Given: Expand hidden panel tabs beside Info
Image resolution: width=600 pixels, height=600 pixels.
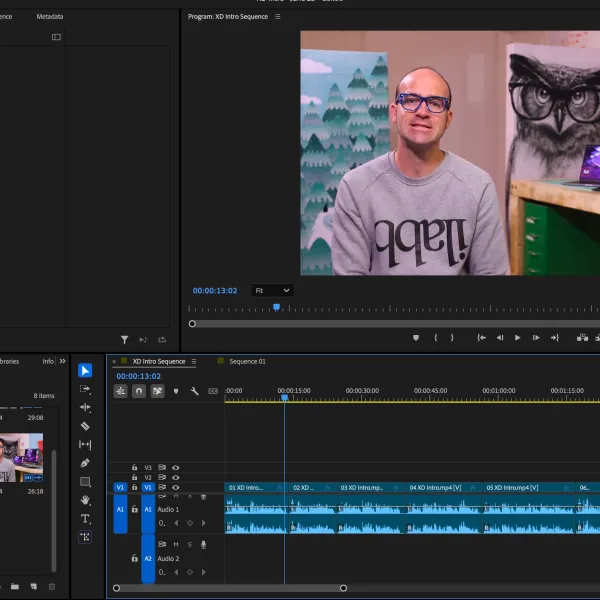Looking at the screenshot, I should point(62,361).
